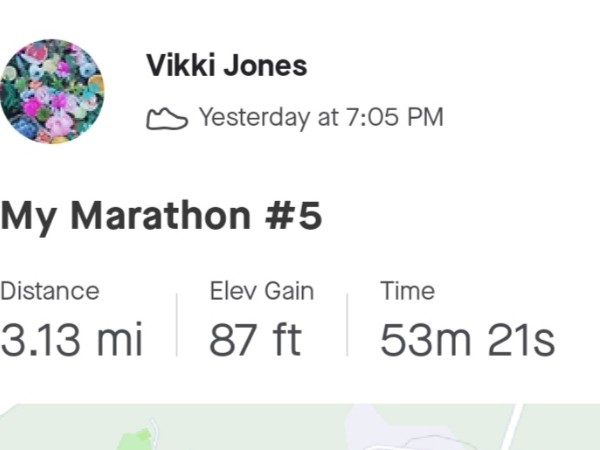The image size is (600, 450).
Task: Open the Vikki Jones profile name link
Action: [227, 65]
